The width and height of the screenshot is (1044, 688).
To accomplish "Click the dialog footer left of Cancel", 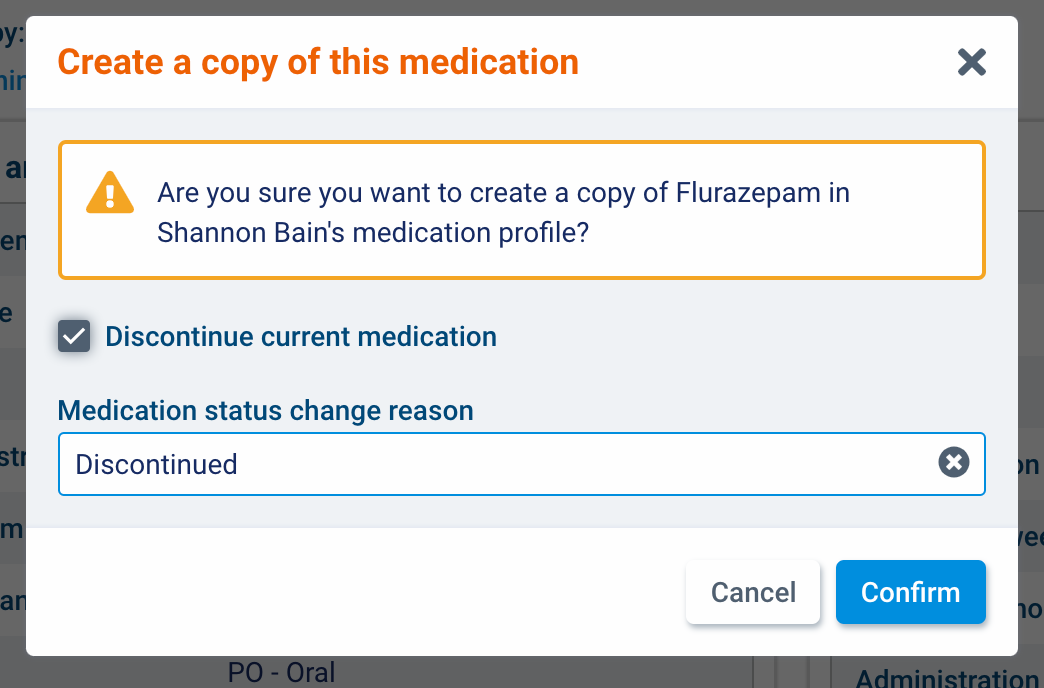I will (350, 592).
